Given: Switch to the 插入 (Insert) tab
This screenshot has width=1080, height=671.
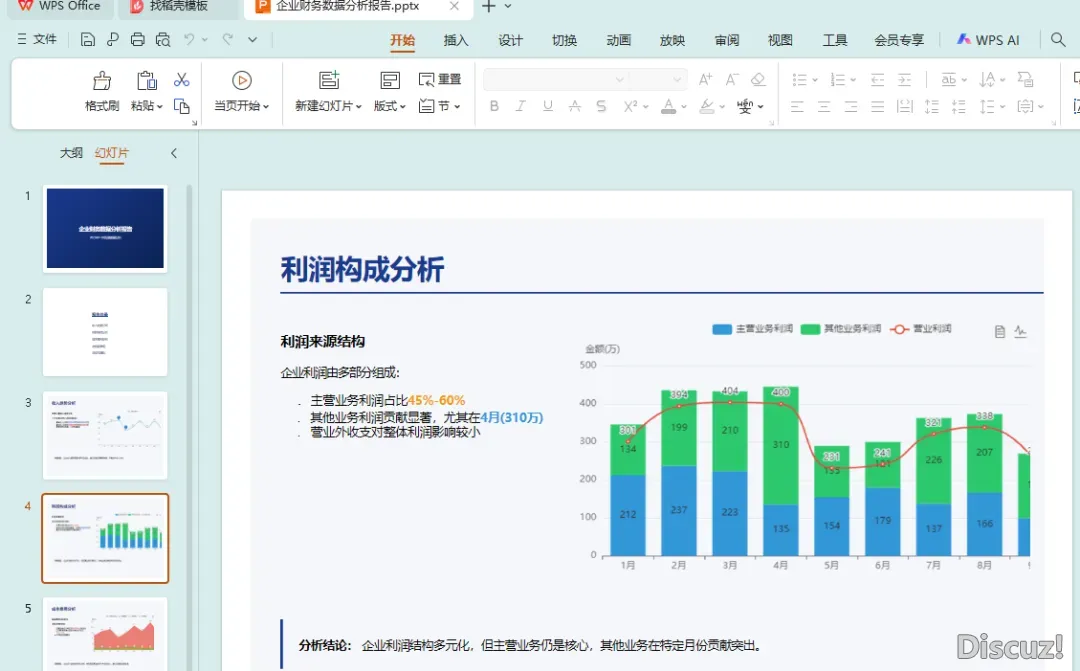Looking at the screenshot, I should point(455,40).
